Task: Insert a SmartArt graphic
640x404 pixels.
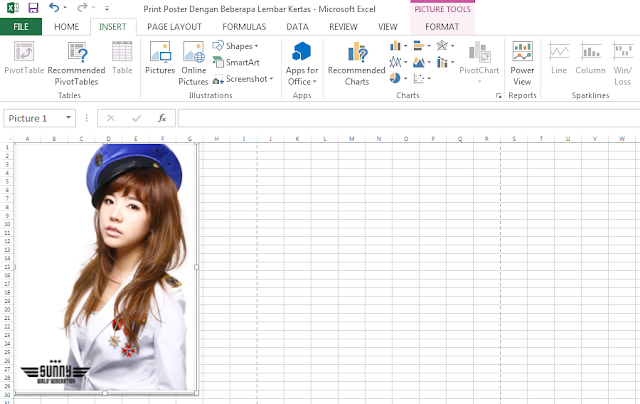Action: pos(236,62)
